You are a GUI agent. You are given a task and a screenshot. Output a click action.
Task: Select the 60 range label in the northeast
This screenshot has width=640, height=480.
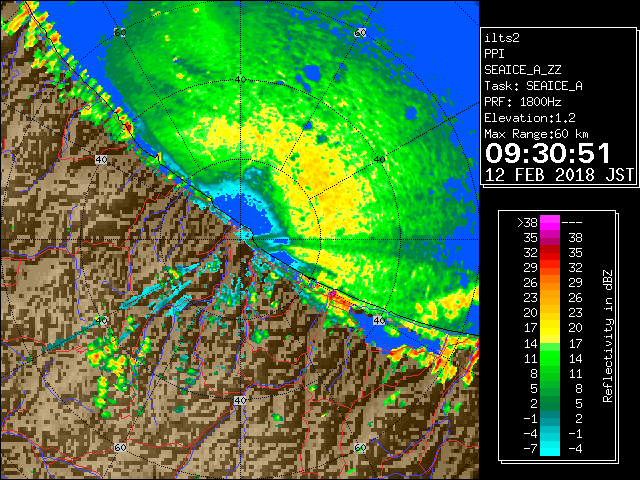click(360, 32)
